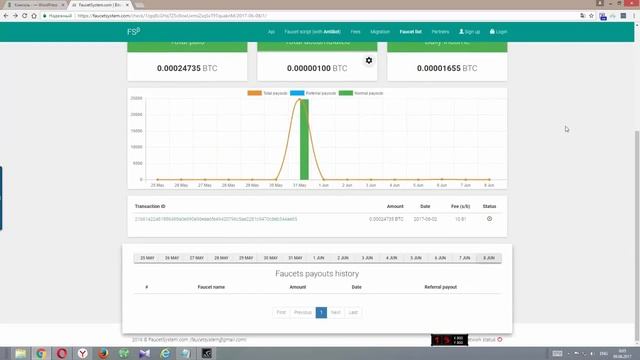
Task: Click the faucetsystem@gmail.com footer email
Action: click(218, 340)
